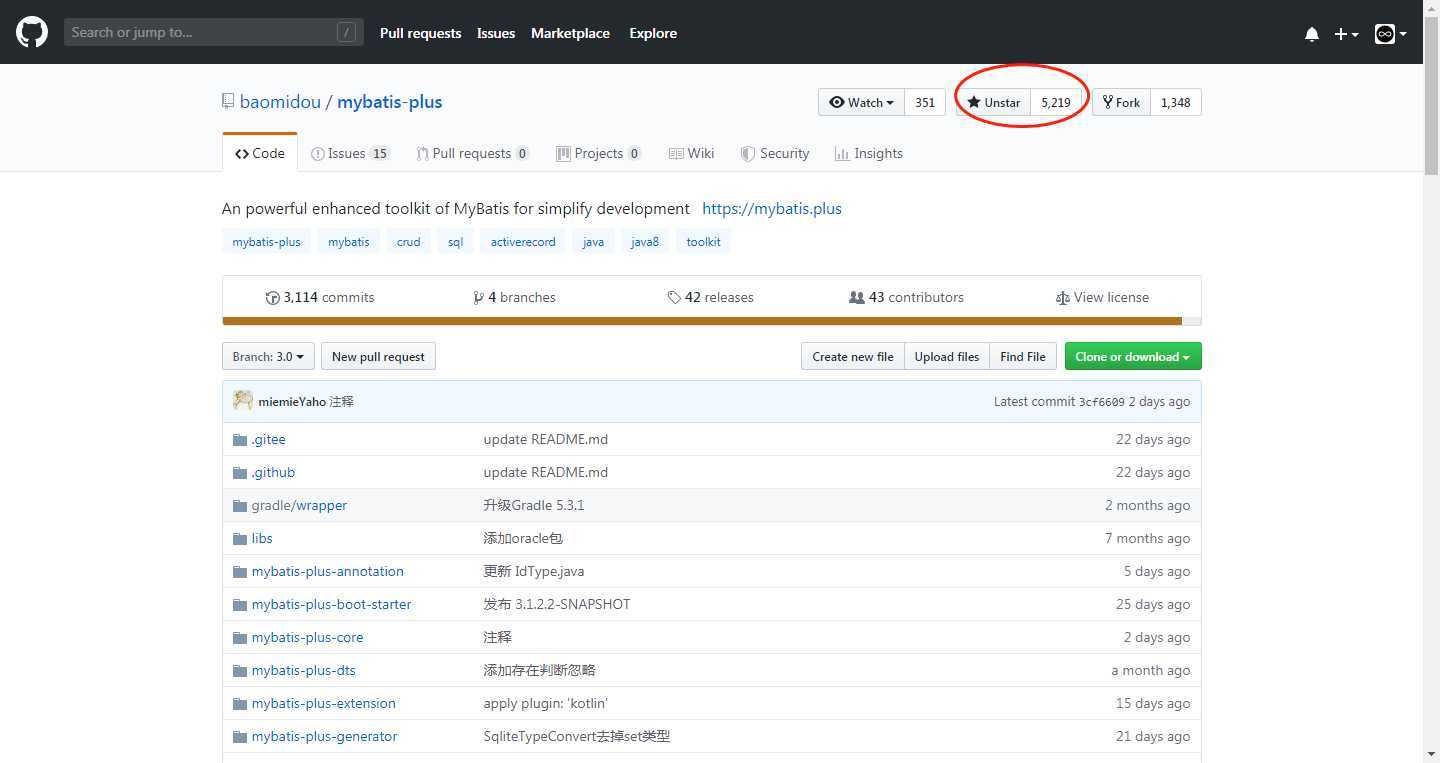Open the Clone or download dropdown

coord(1133,357)
